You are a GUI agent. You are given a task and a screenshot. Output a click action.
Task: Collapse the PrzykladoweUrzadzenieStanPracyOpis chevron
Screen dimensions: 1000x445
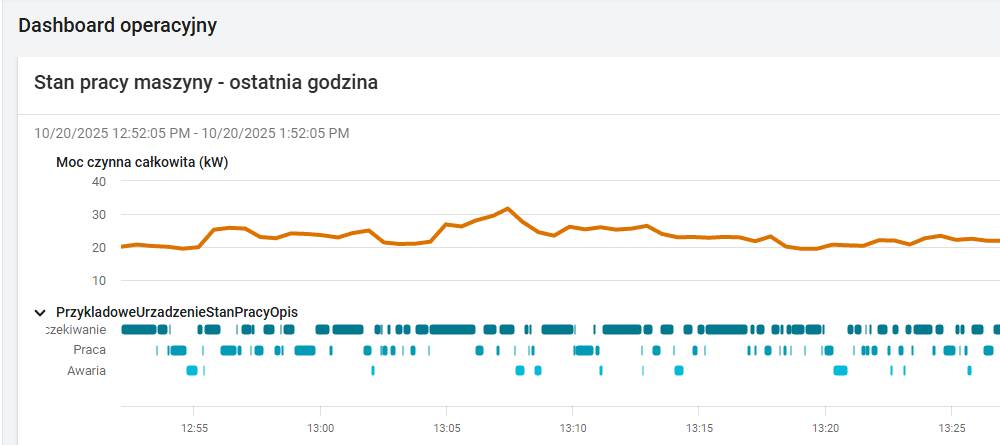pos(41,312)
